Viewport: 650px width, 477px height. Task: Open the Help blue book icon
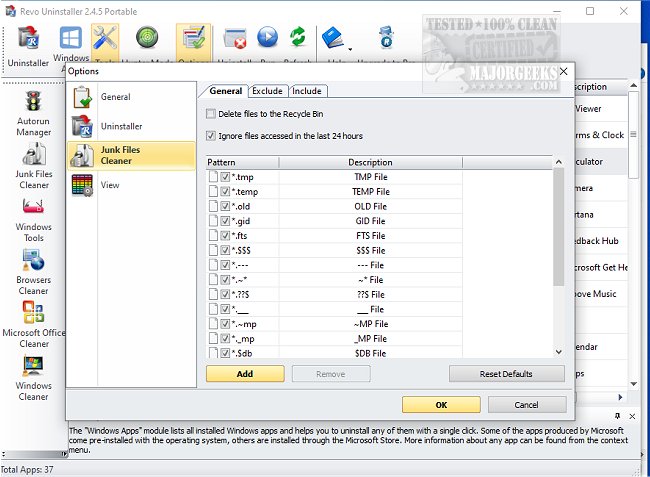[x=333, y=38]
